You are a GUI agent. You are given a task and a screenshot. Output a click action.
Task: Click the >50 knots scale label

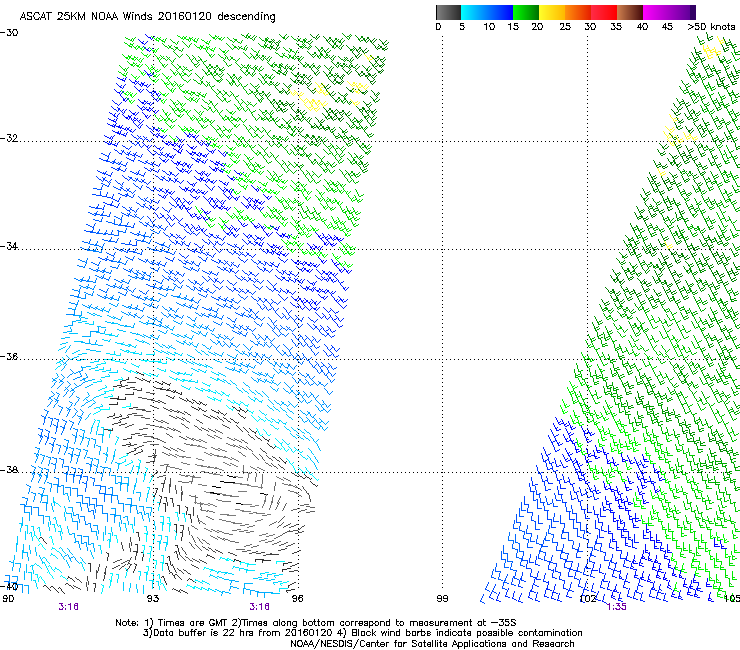(x=711, y=27)
